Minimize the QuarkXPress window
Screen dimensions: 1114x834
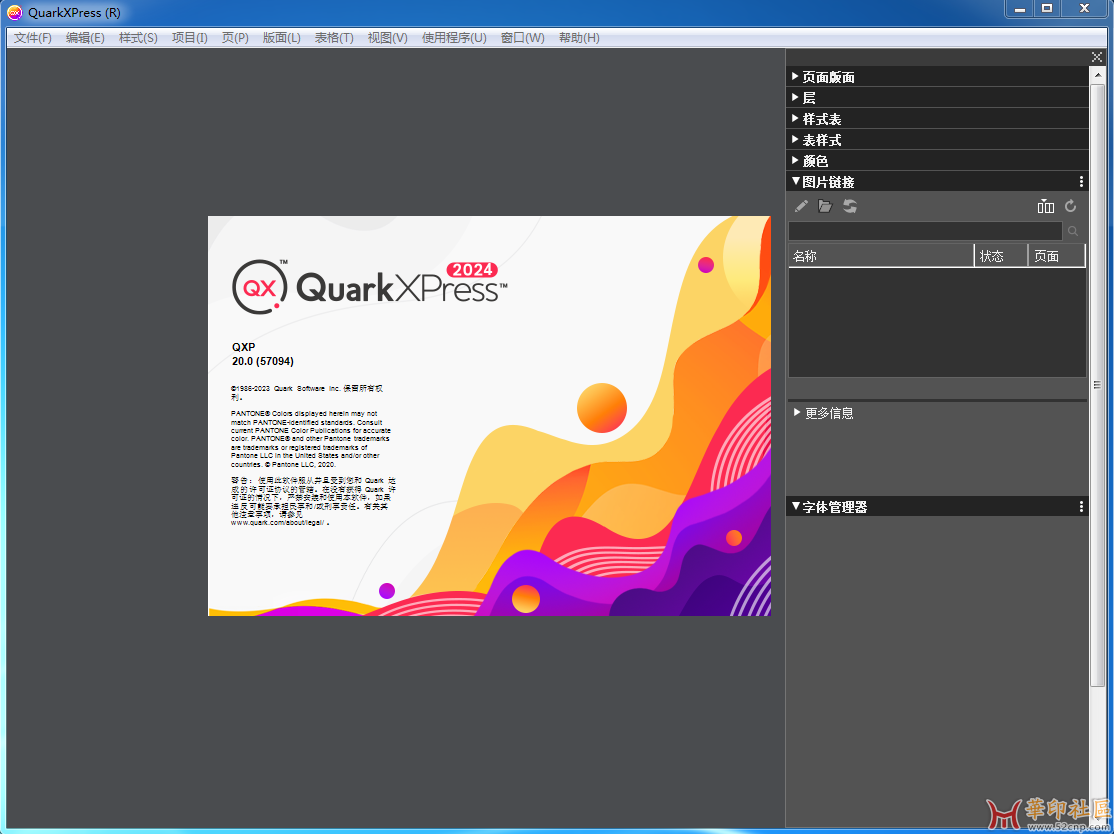(x=1020, y=9)
